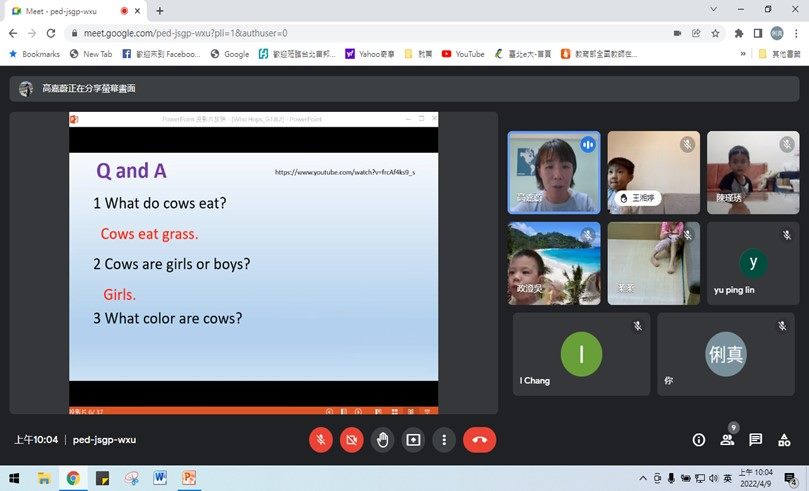Open the YouTube bookmark
809x491 pixels.
tap(462, 54)
